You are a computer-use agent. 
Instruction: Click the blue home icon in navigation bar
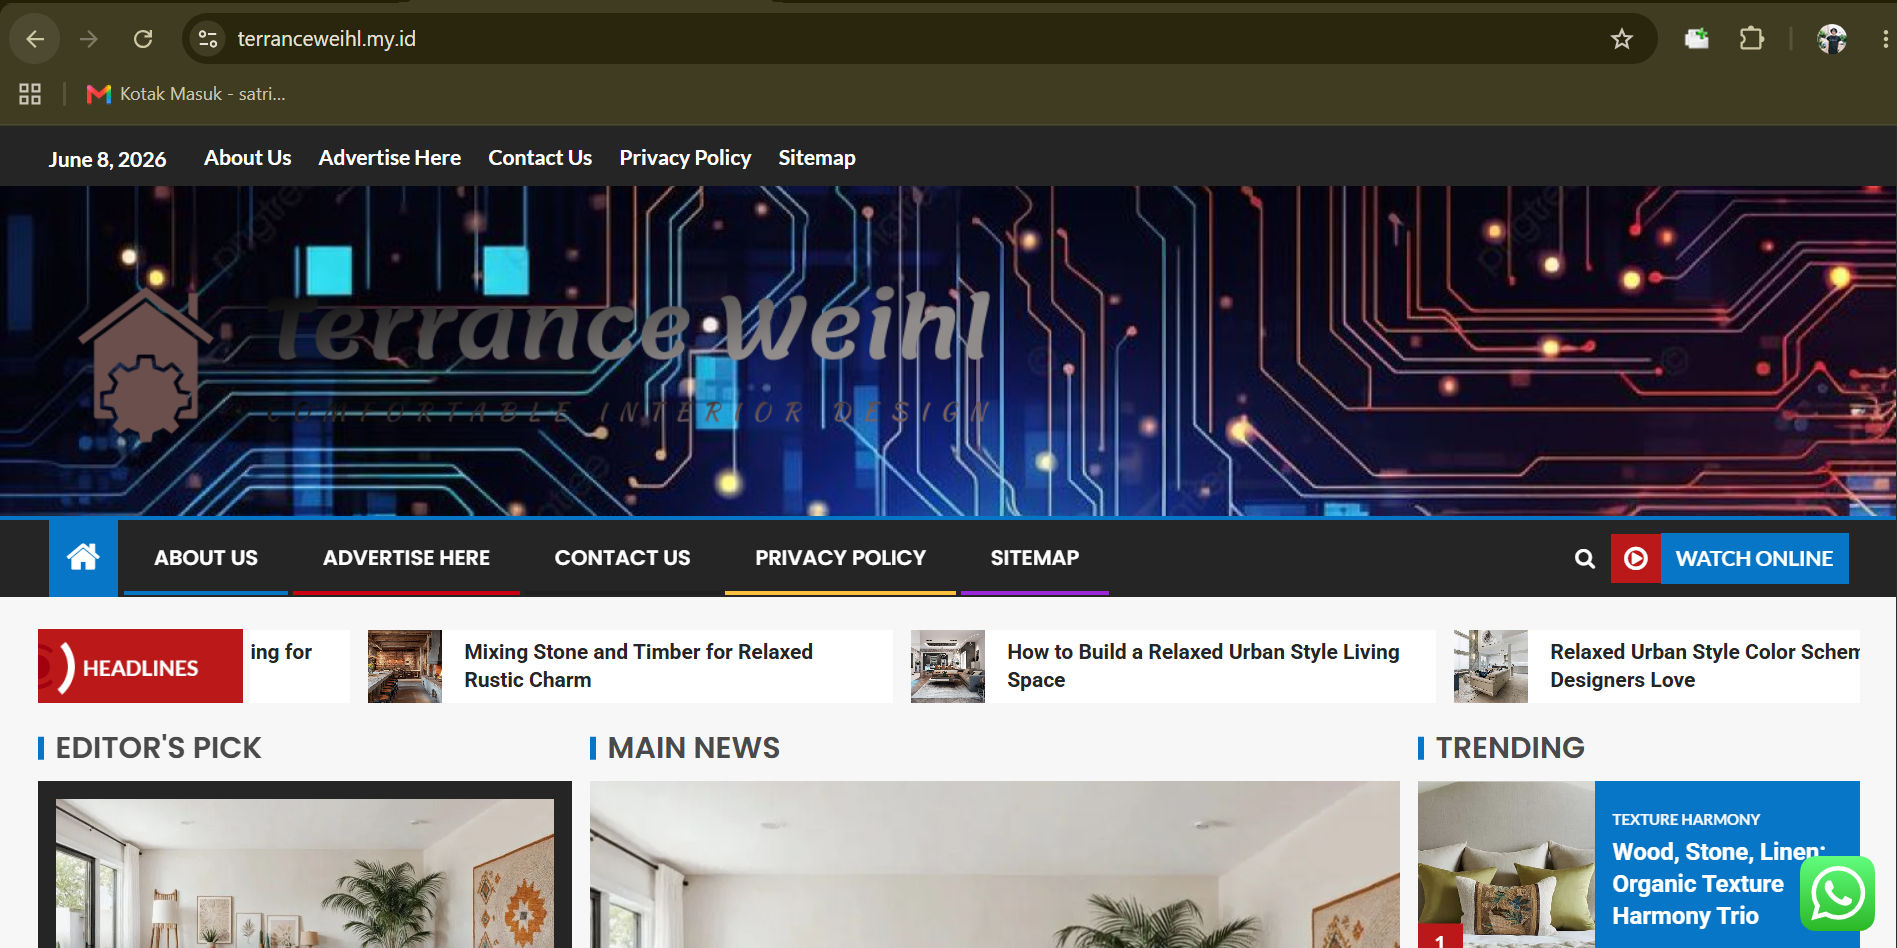click(83, 557)
